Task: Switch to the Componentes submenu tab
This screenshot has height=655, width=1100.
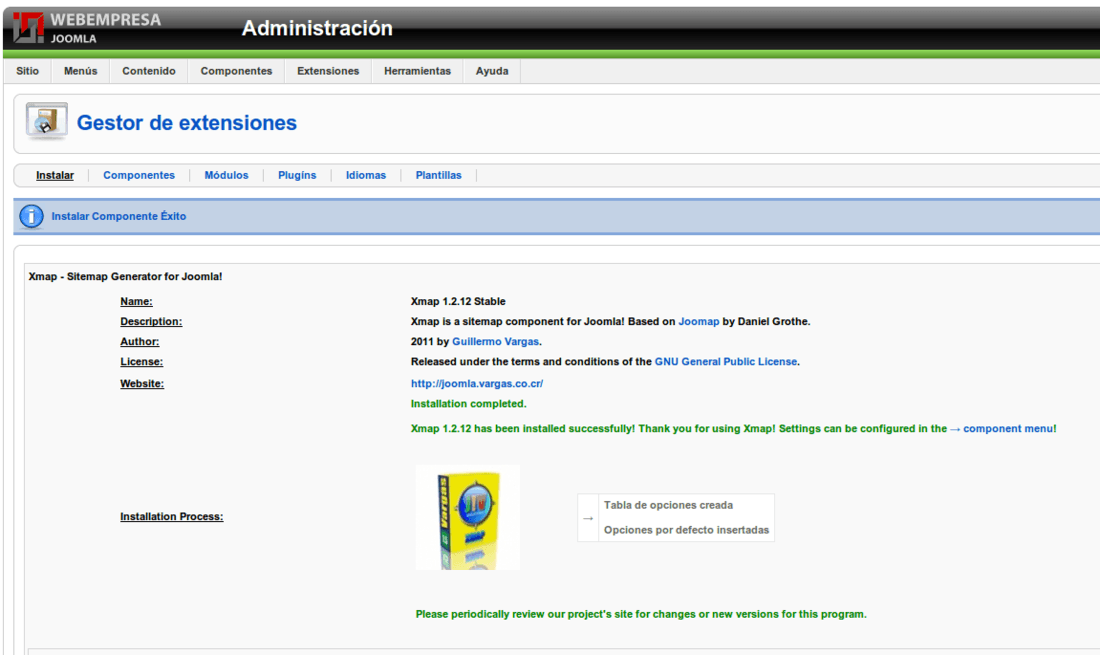Action: (139, 175)
